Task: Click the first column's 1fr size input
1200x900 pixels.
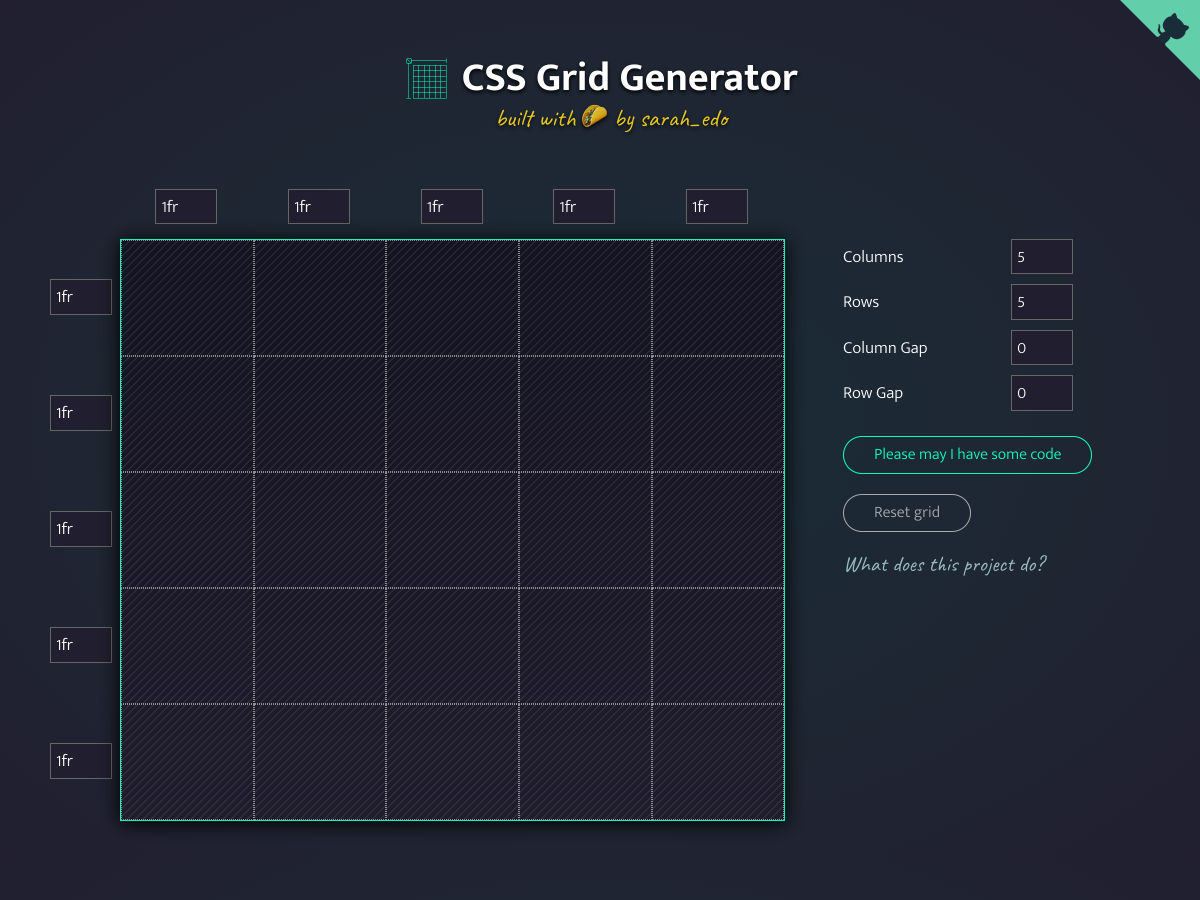Action: point(186,207)
